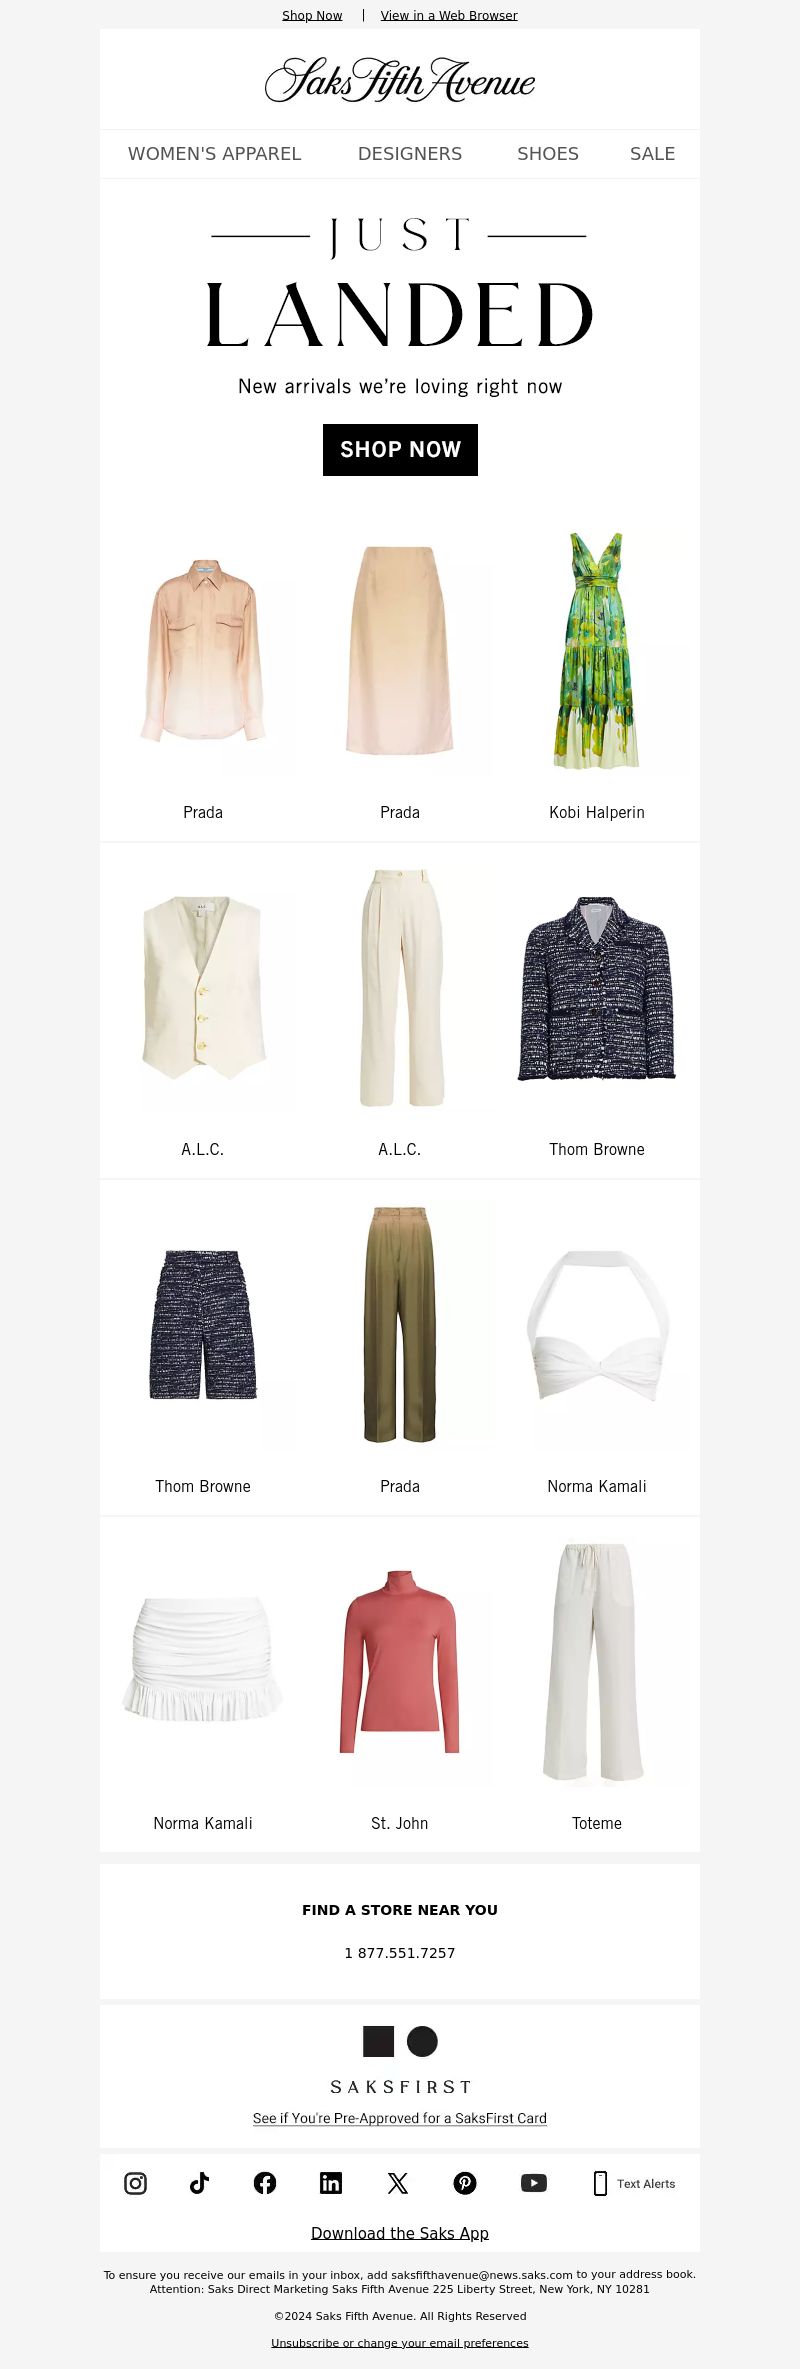
Task: Select the Shoes navigation item
Action: [x=548, y=154]
